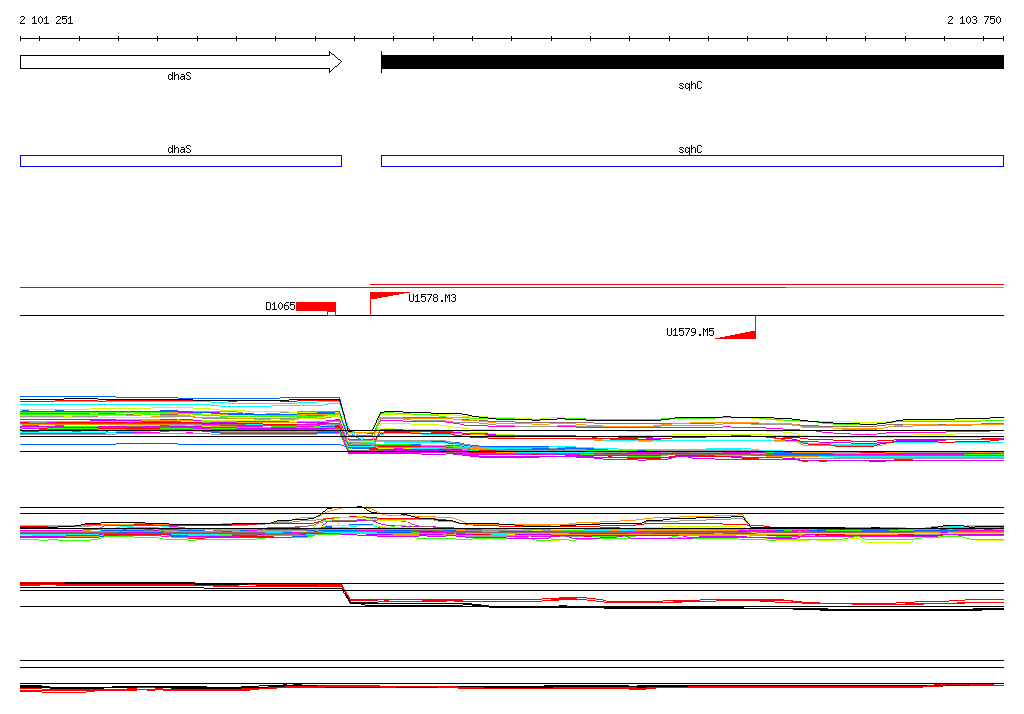Click the dhaS label under the arrow
Screen dimensions: 1024x714
tap(179, 76)
